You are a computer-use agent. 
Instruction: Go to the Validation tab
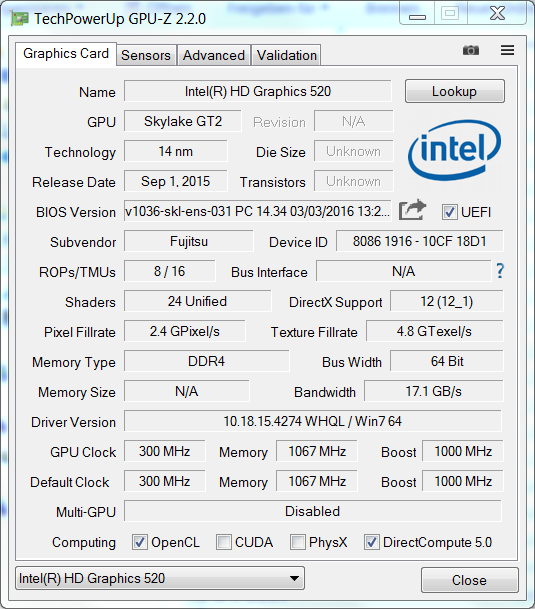[x=287, y=55]
